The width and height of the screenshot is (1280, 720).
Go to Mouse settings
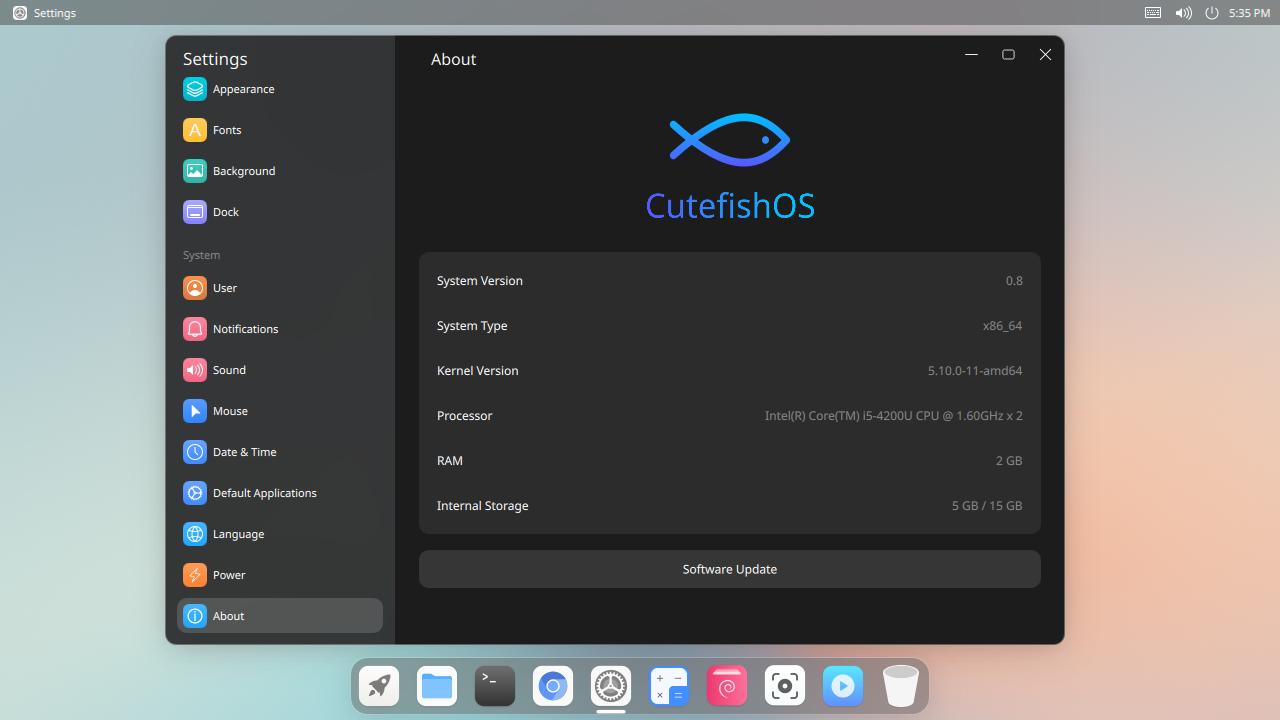click(280, 411)
